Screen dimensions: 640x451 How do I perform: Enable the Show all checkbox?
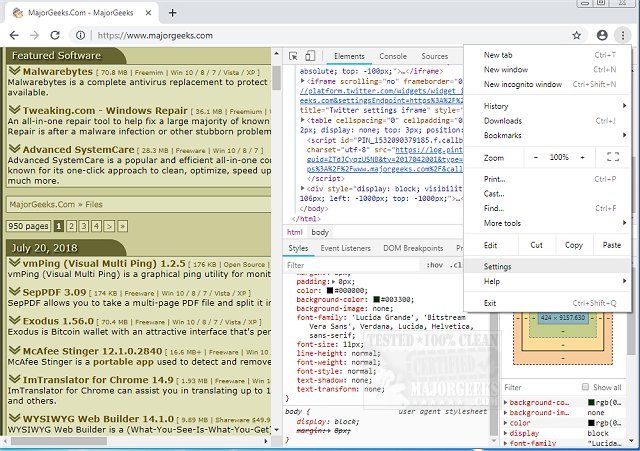coord(584,387)
